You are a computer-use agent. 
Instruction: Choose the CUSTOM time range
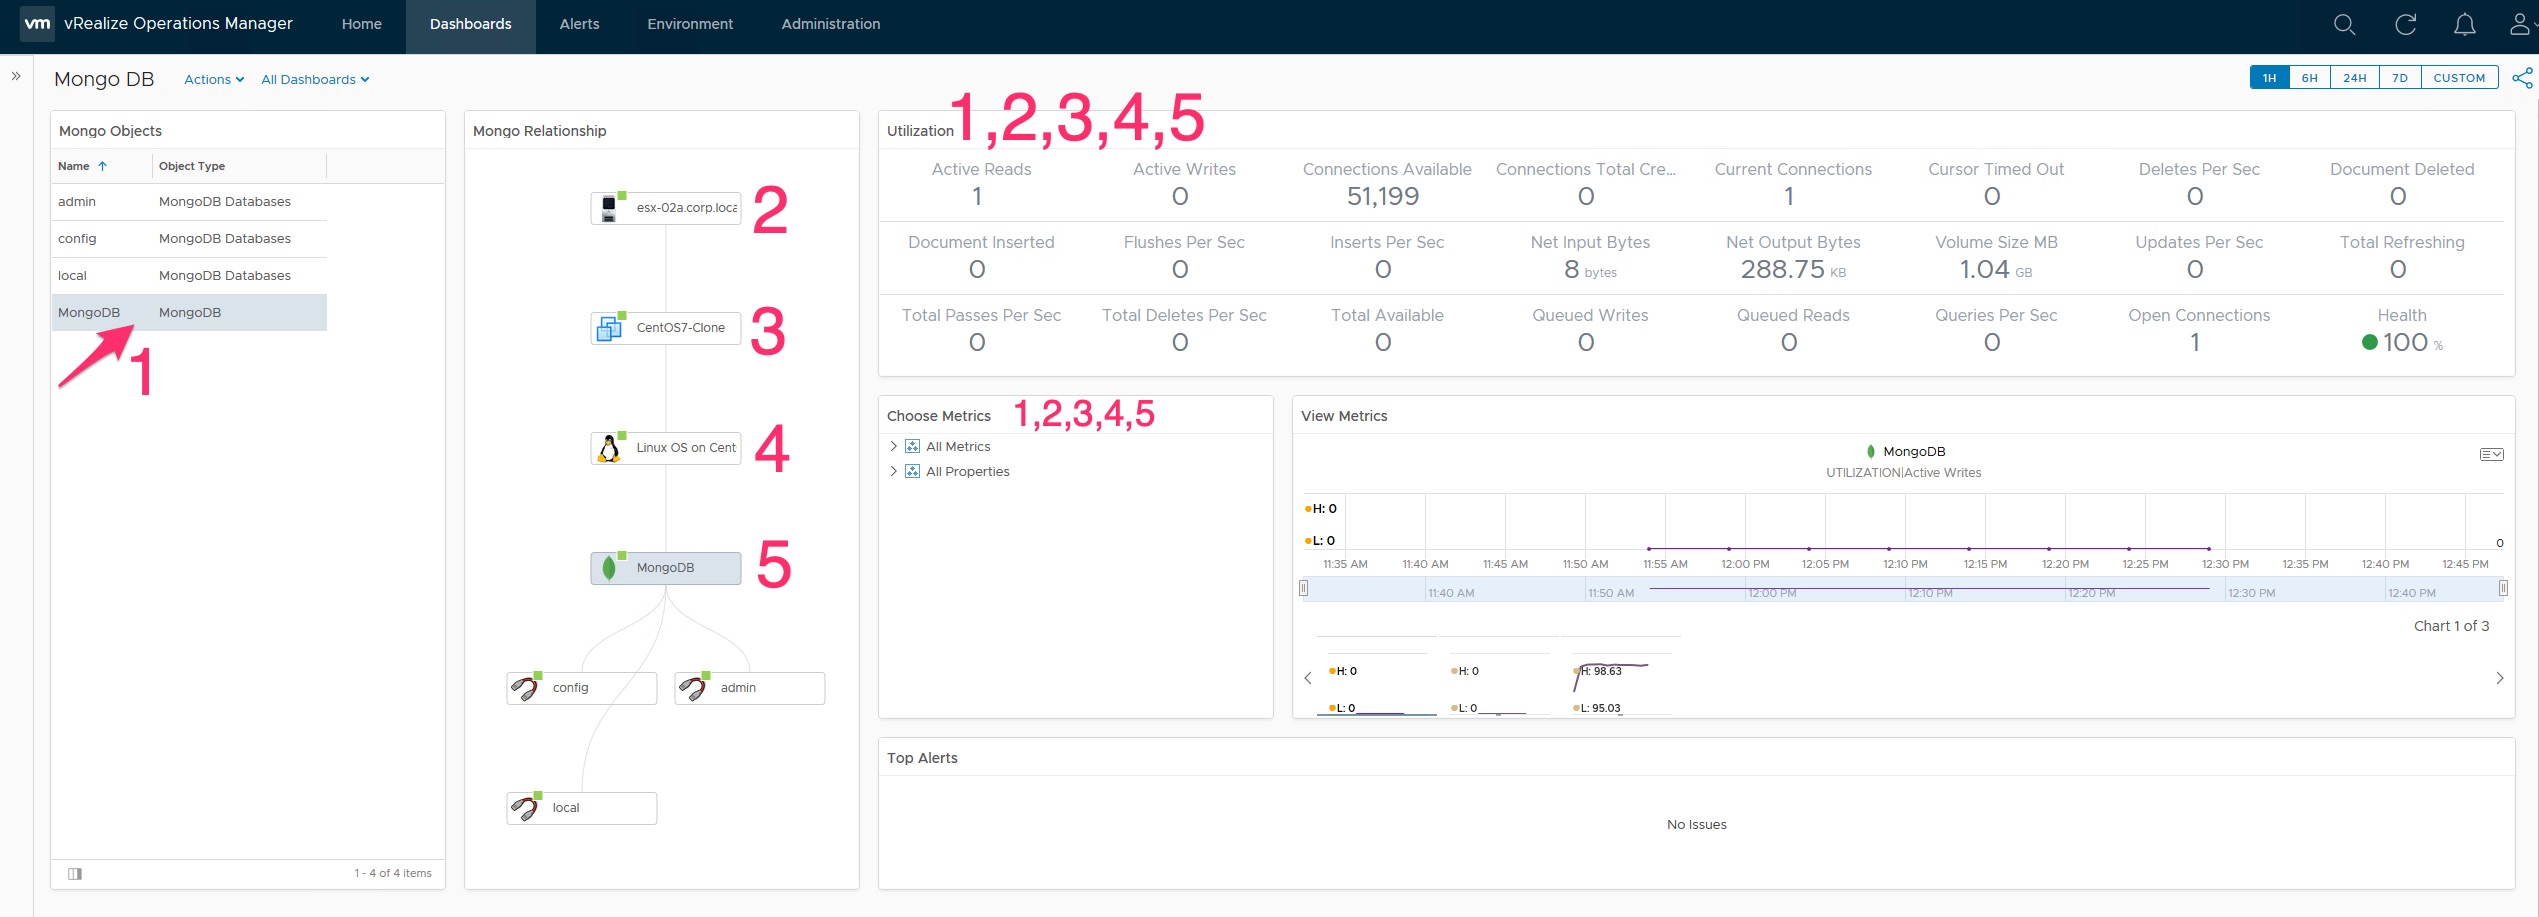[x=2459, y=78]
